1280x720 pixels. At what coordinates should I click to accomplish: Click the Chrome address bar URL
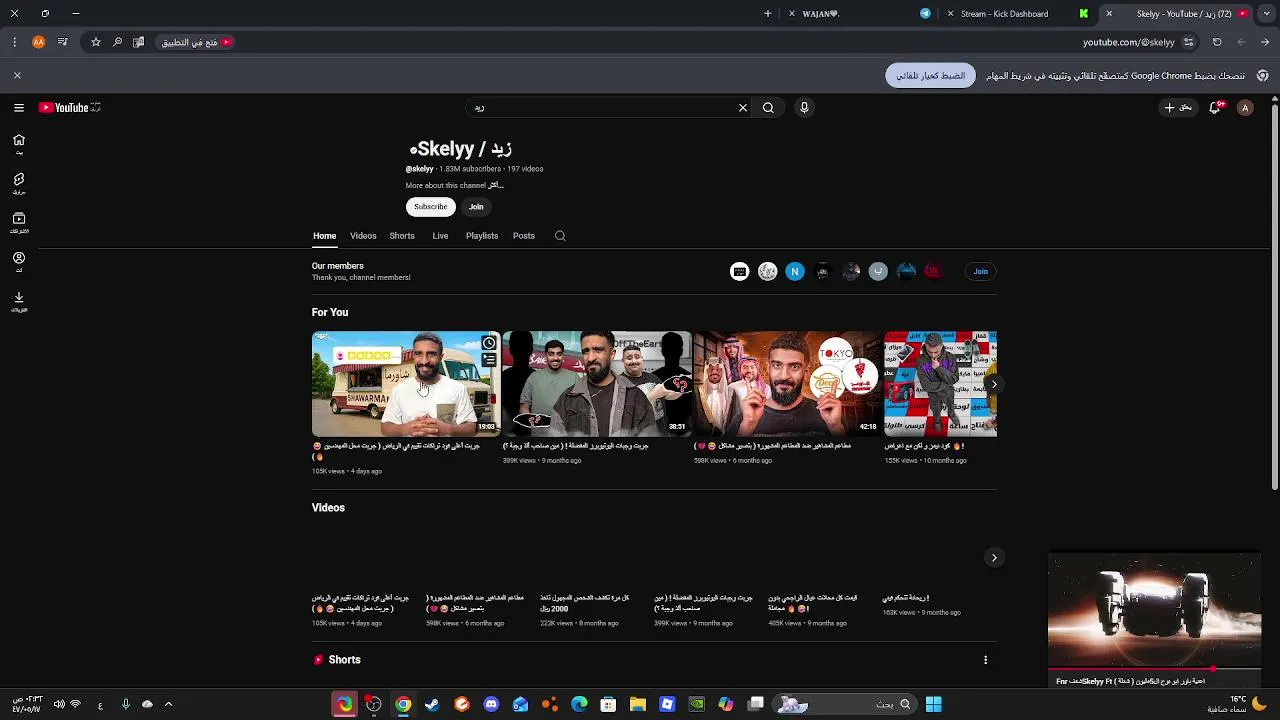coord(1128,42)
